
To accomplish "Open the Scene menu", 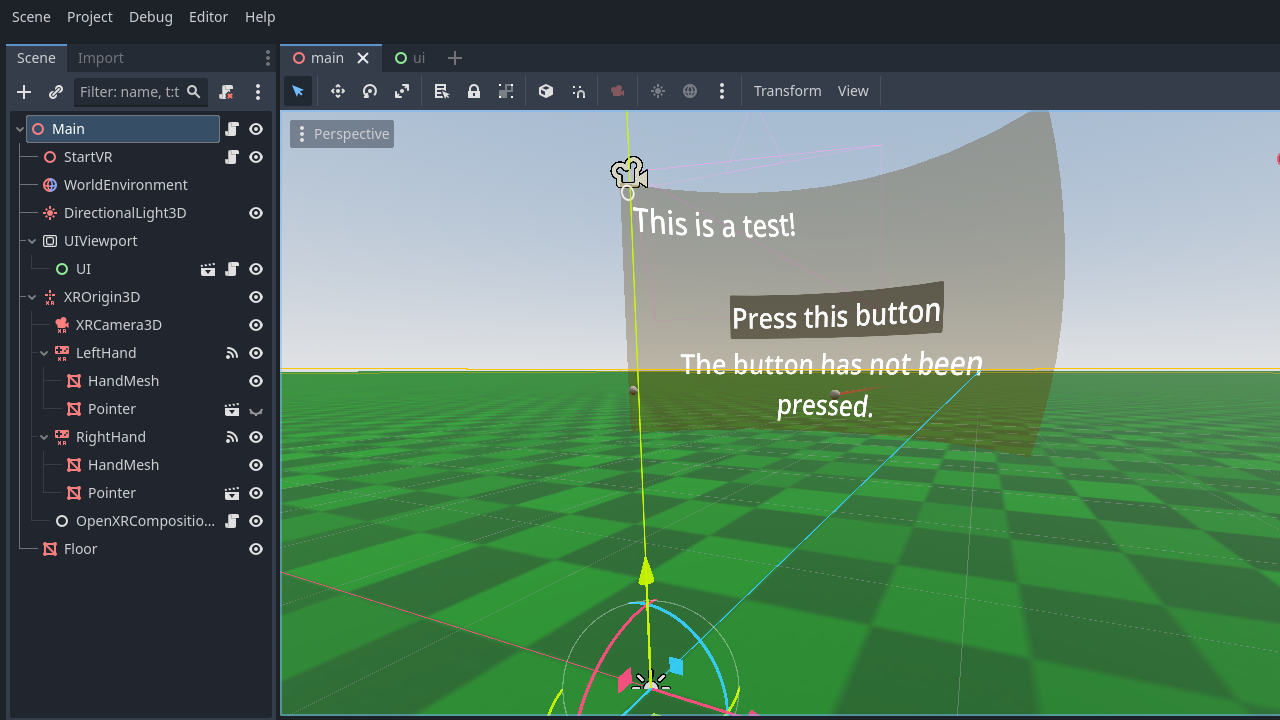I will [31, 17].
